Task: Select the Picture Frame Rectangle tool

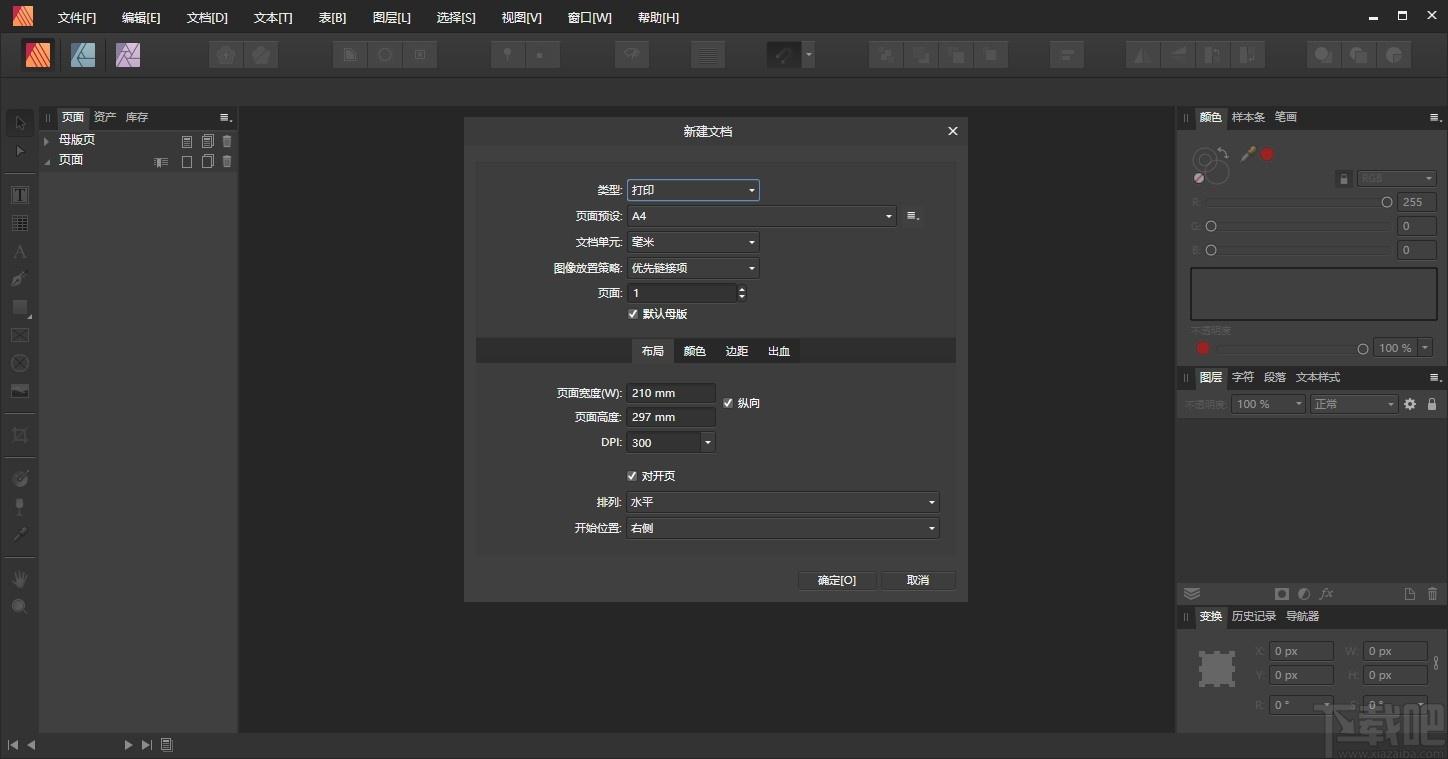Action: (20, 335)
